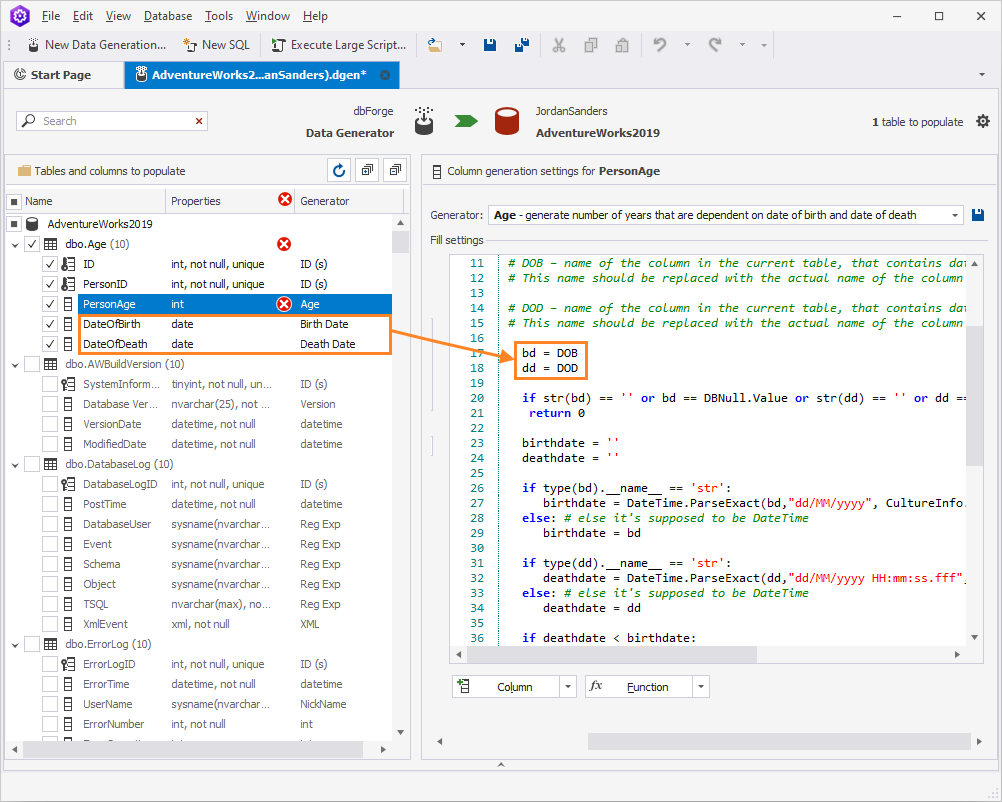Click the error icon on PersonAge row
The image size is (1002, 802).
(284, 304)
